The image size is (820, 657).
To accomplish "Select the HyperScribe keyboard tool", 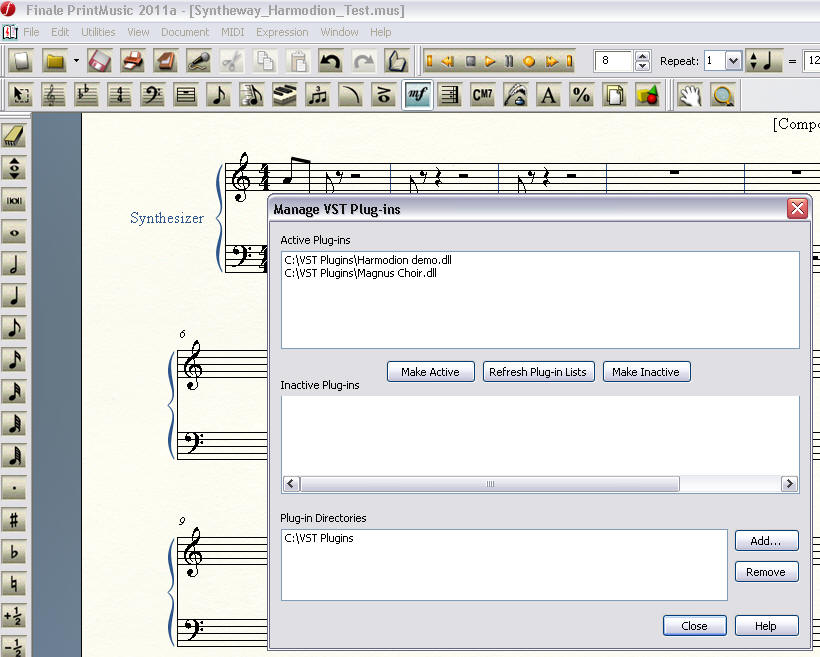I will tap(284, 95).
